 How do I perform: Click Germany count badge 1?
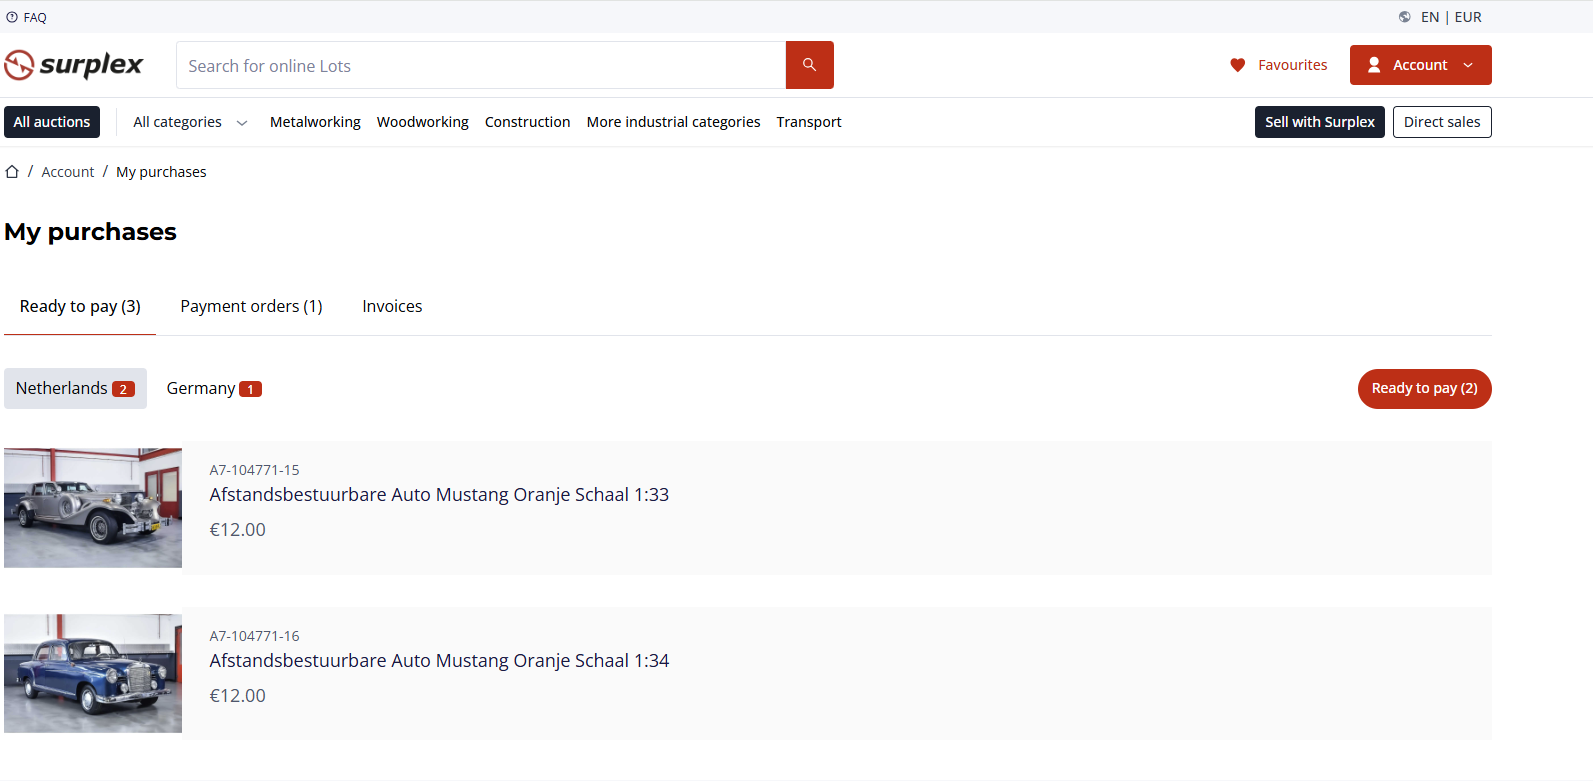(250, 389)
